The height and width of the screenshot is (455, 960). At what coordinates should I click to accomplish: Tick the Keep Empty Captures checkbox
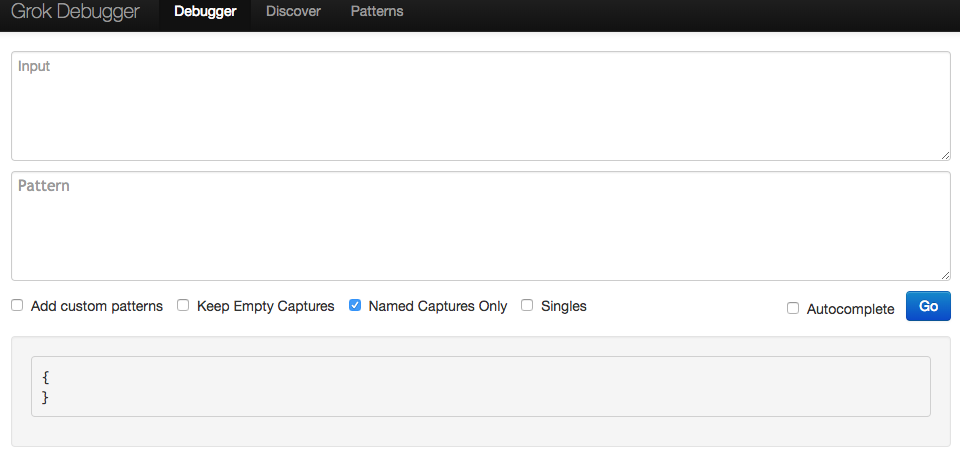183,306
